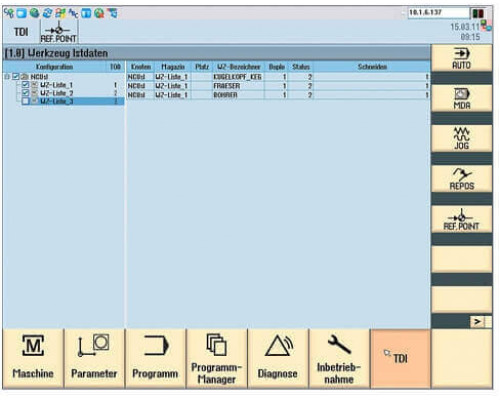Click the folder icon beside the NCU node
This screenshot has height=400, width=500.
25,77
